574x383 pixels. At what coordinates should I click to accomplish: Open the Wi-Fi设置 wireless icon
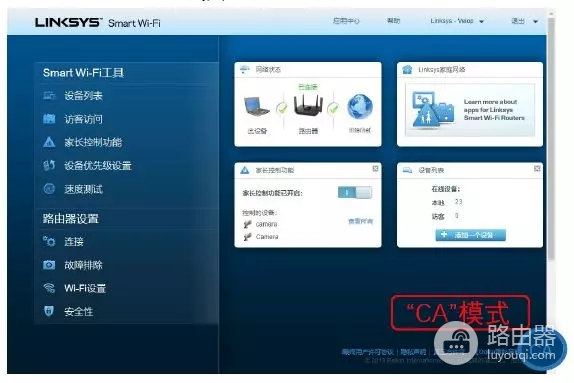pyautogui.click(x=49, y=288)
